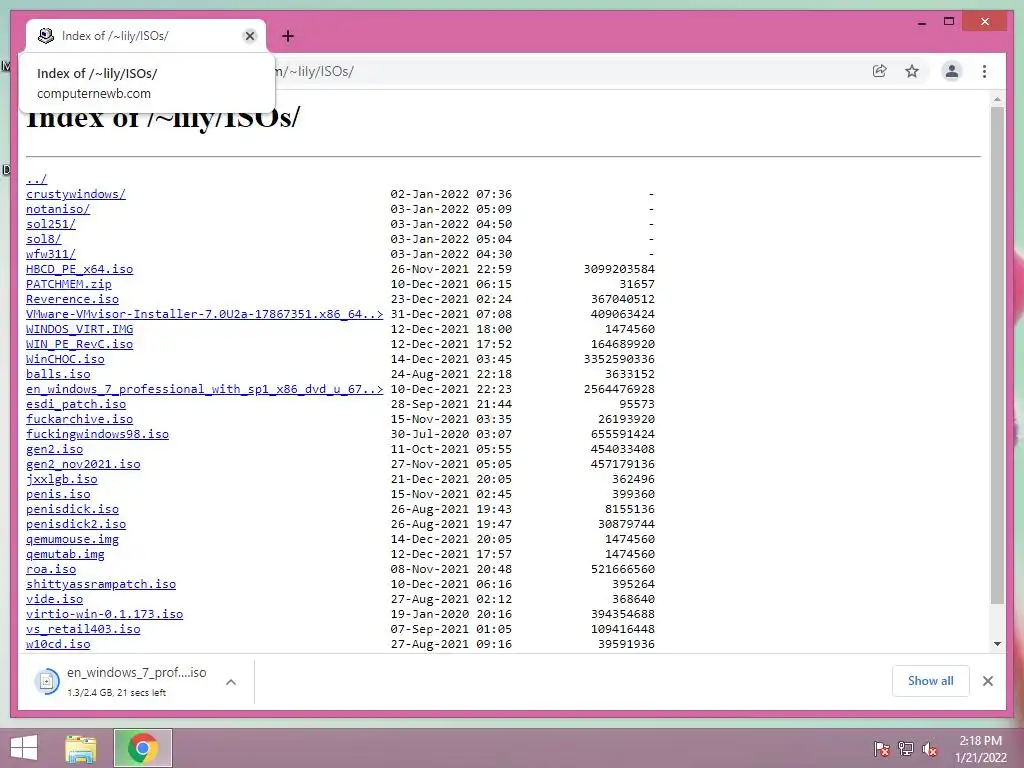Click the vertical scrollbar thumb

click(997, 355)
